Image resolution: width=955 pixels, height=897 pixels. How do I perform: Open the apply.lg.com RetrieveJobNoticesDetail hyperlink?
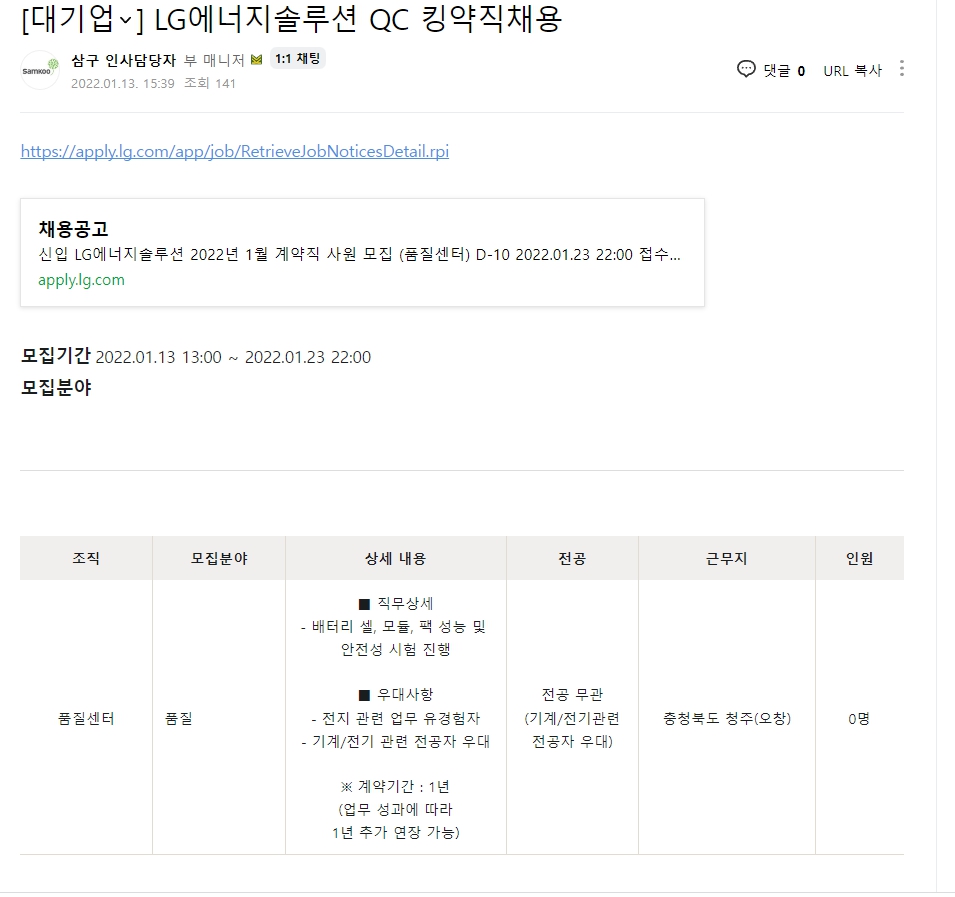click(x=234, y=151)
